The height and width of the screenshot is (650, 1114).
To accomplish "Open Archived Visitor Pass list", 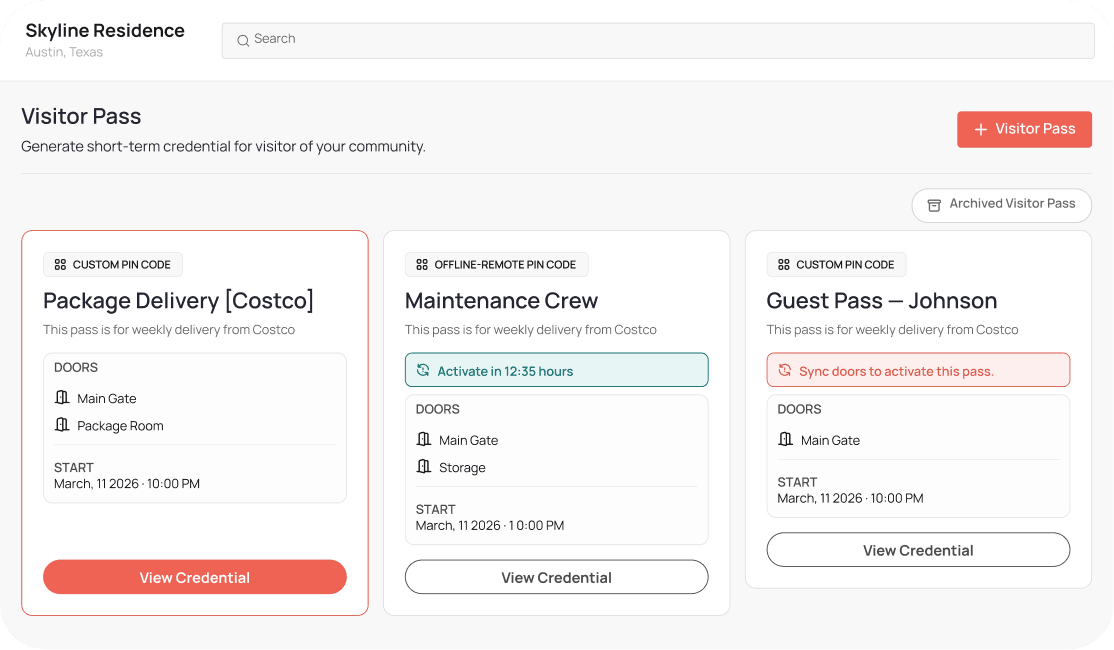I will tap(1001, 205).
